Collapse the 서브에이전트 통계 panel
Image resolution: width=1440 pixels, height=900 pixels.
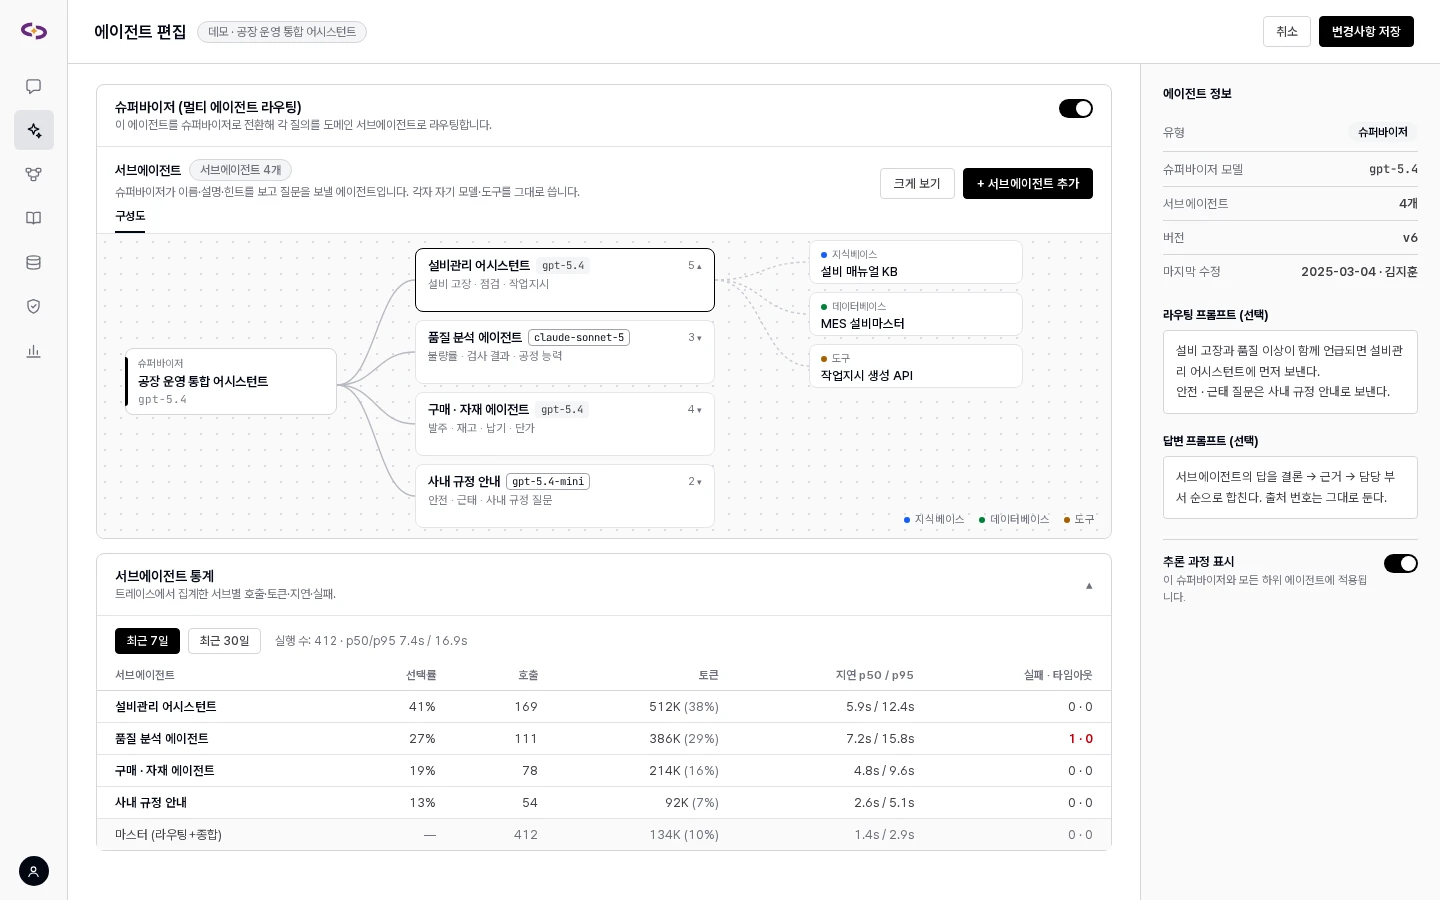pyautogui.click(x=1089, y=585)
